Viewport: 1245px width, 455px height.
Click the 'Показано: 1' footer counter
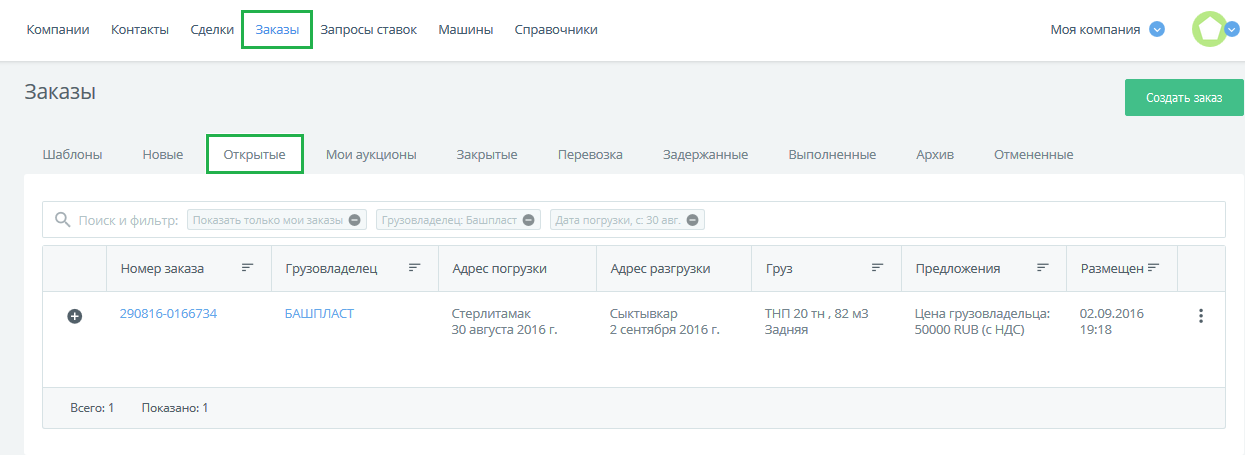click(x=175, y=408)
